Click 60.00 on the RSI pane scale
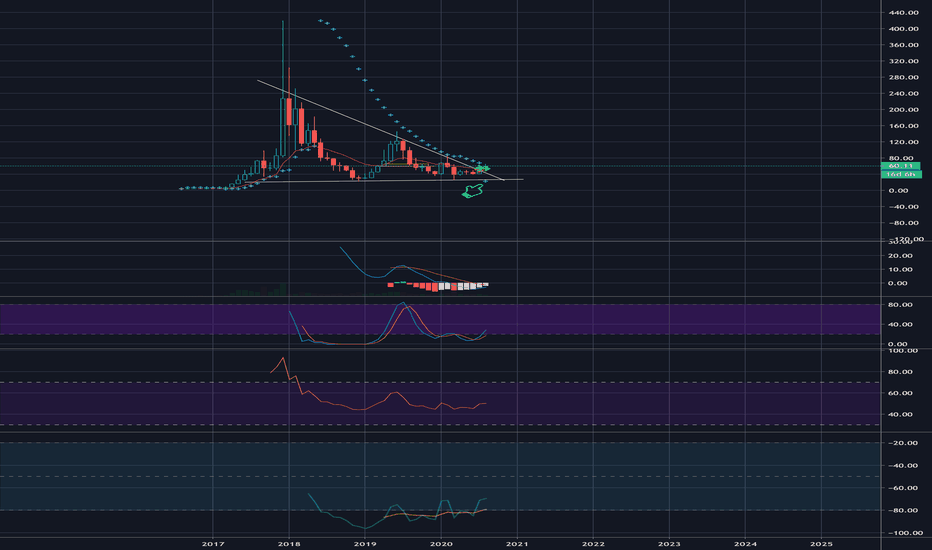Image resolution: width=932 pixels, height=550 pixels. pos(900,393)
